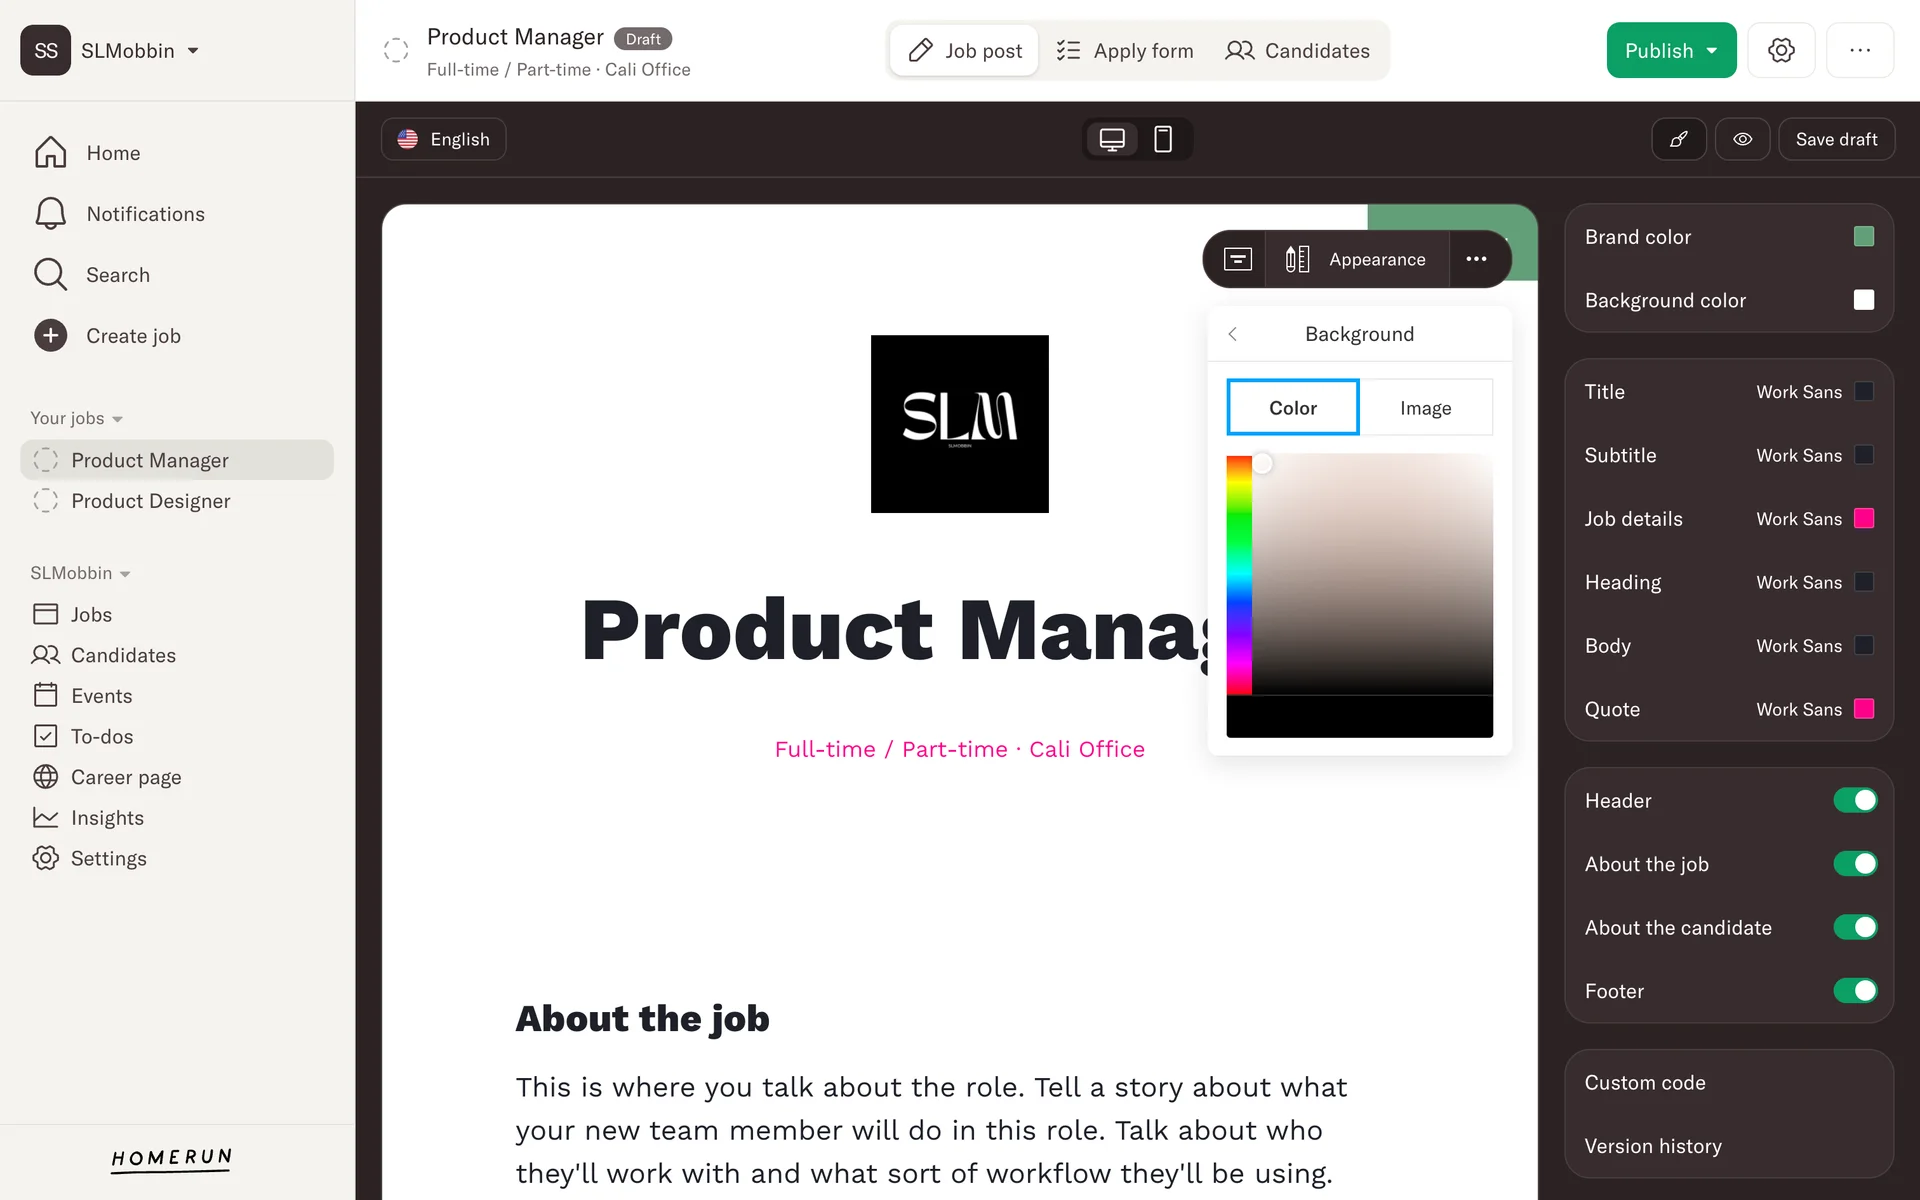The width and height of the screenshot is (1920, 1200).
Task: Turn off About the job toggle
Action: [x=1855, y=864]
